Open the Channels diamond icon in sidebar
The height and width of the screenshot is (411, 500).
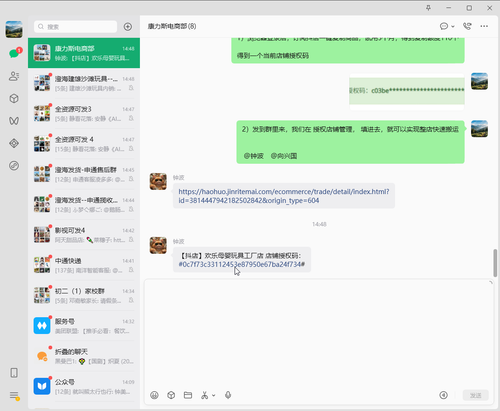coord(14,143)
